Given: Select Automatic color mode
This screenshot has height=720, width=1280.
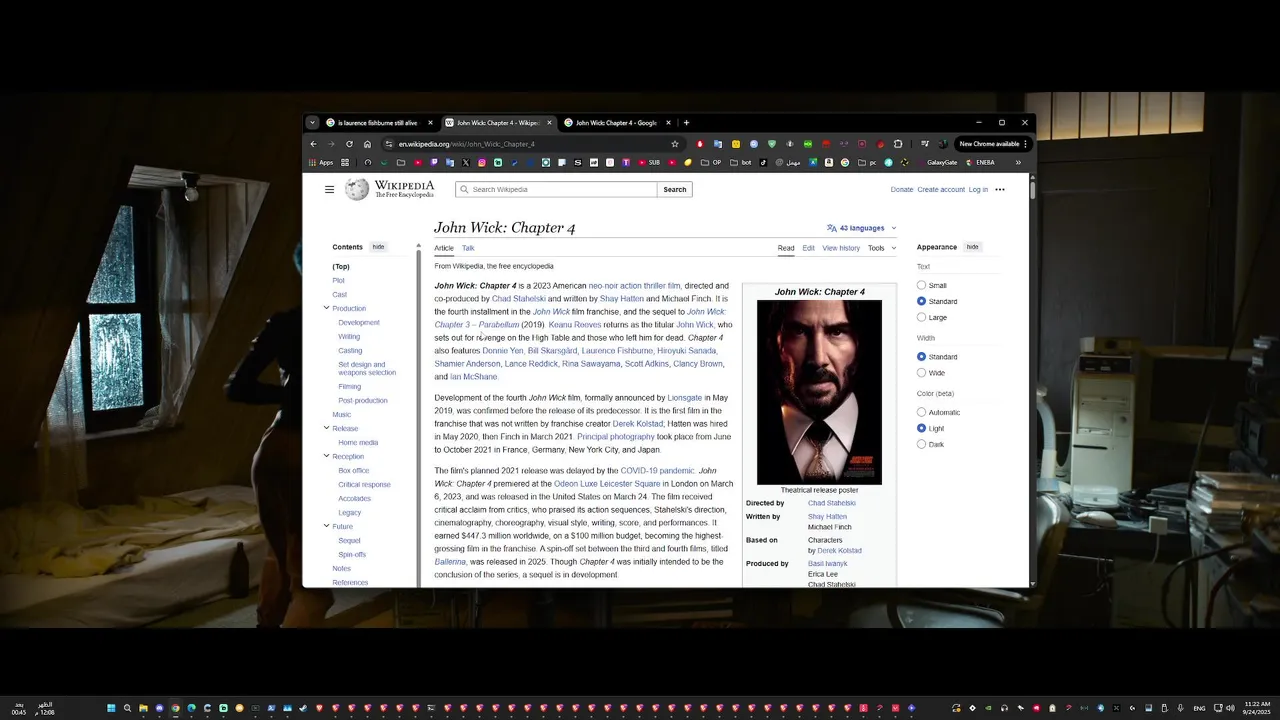Looking at the screenshot, I should [922, 412].
